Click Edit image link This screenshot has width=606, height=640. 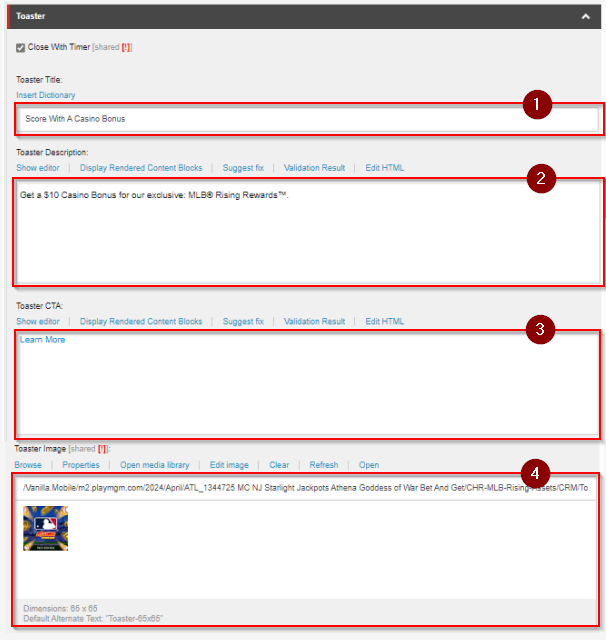pos(229,465)
